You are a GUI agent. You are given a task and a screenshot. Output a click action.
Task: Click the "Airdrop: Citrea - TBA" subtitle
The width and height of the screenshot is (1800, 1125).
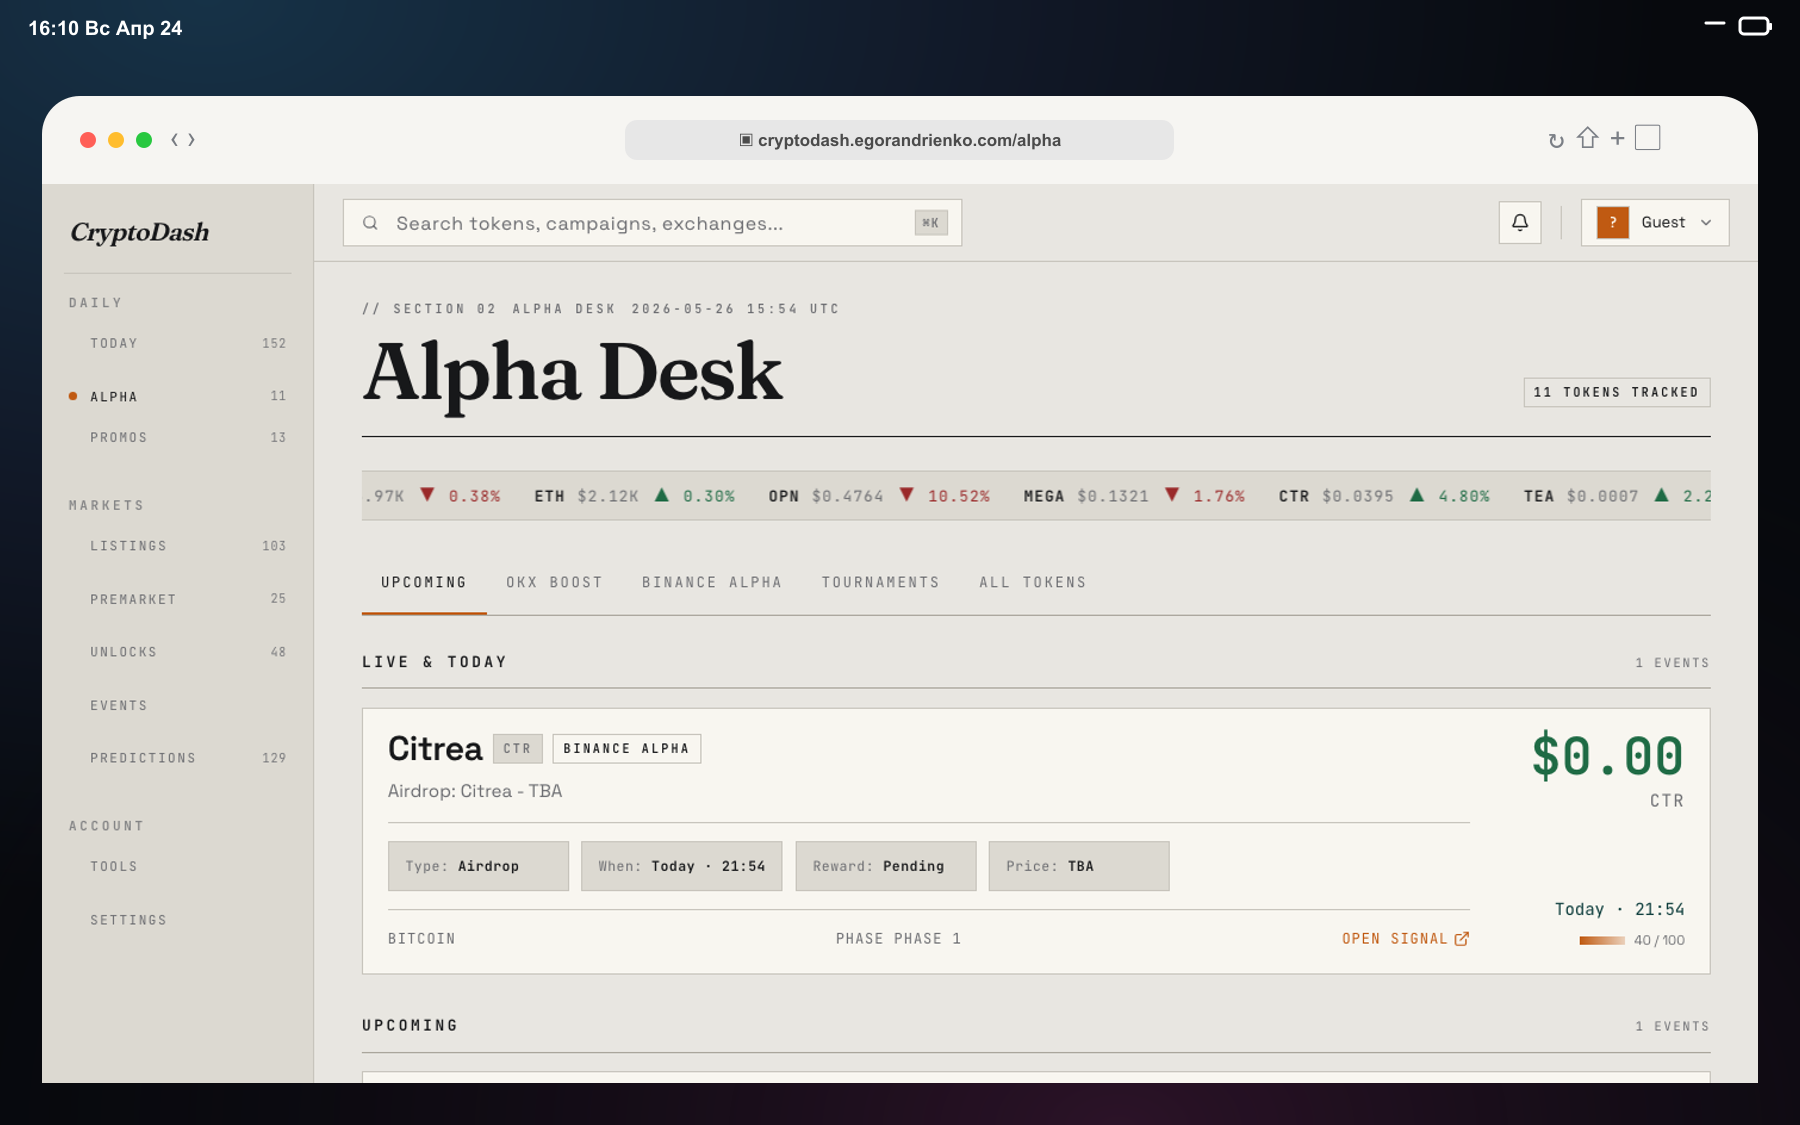[475, 791]
